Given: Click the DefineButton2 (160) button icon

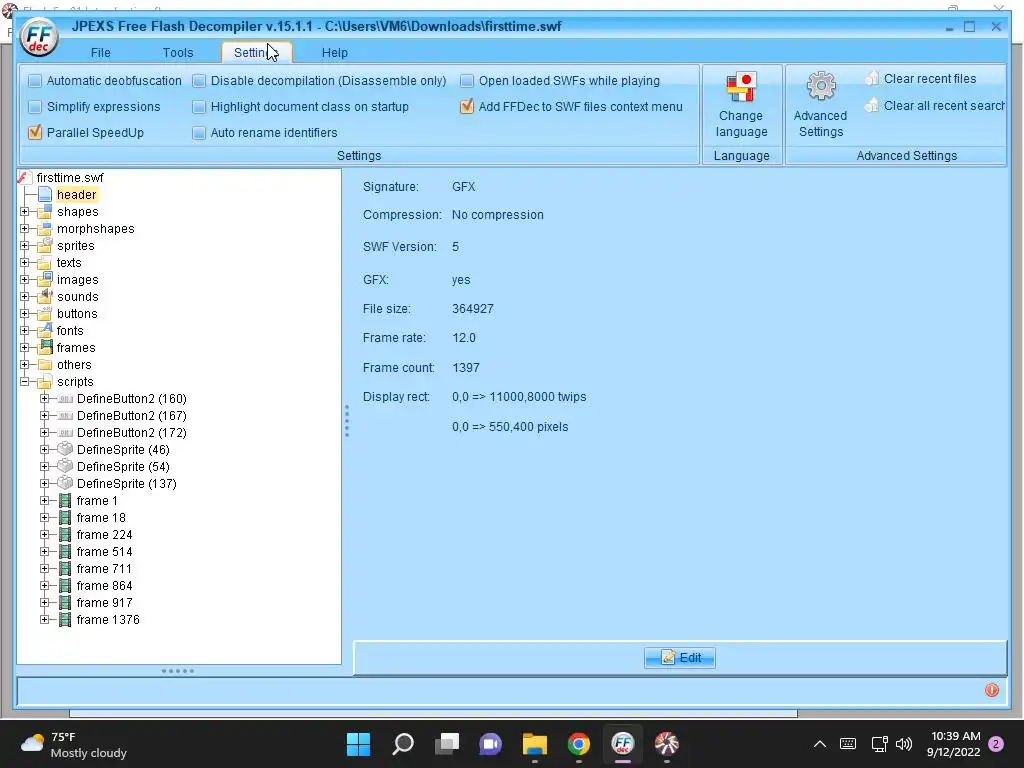Looking at the screenshot, I should [65, 398].
